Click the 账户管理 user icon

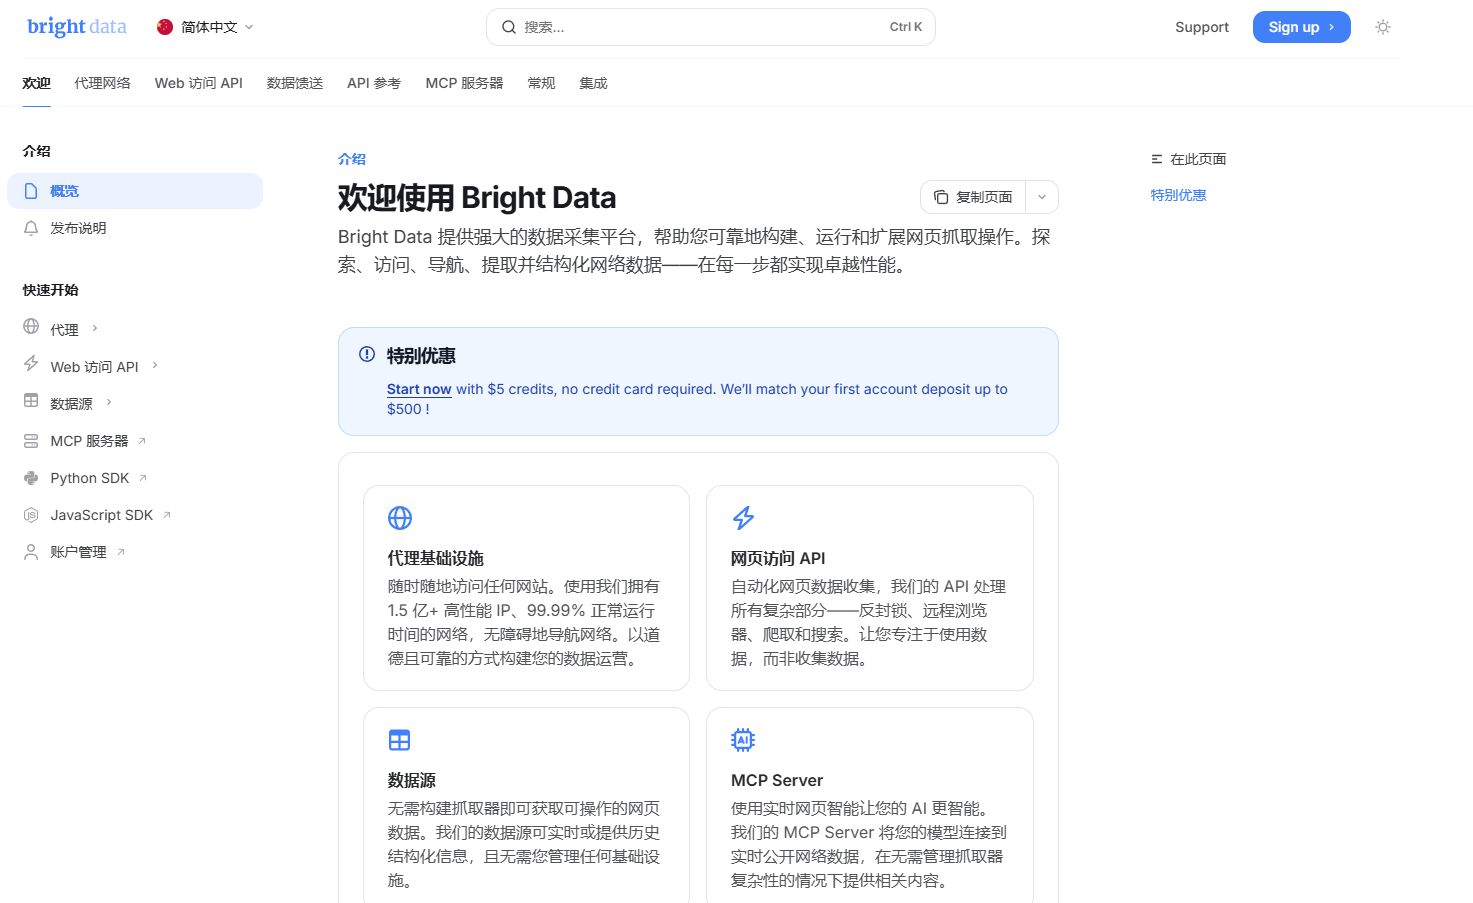pyautogui.click(x=31, y=552)
